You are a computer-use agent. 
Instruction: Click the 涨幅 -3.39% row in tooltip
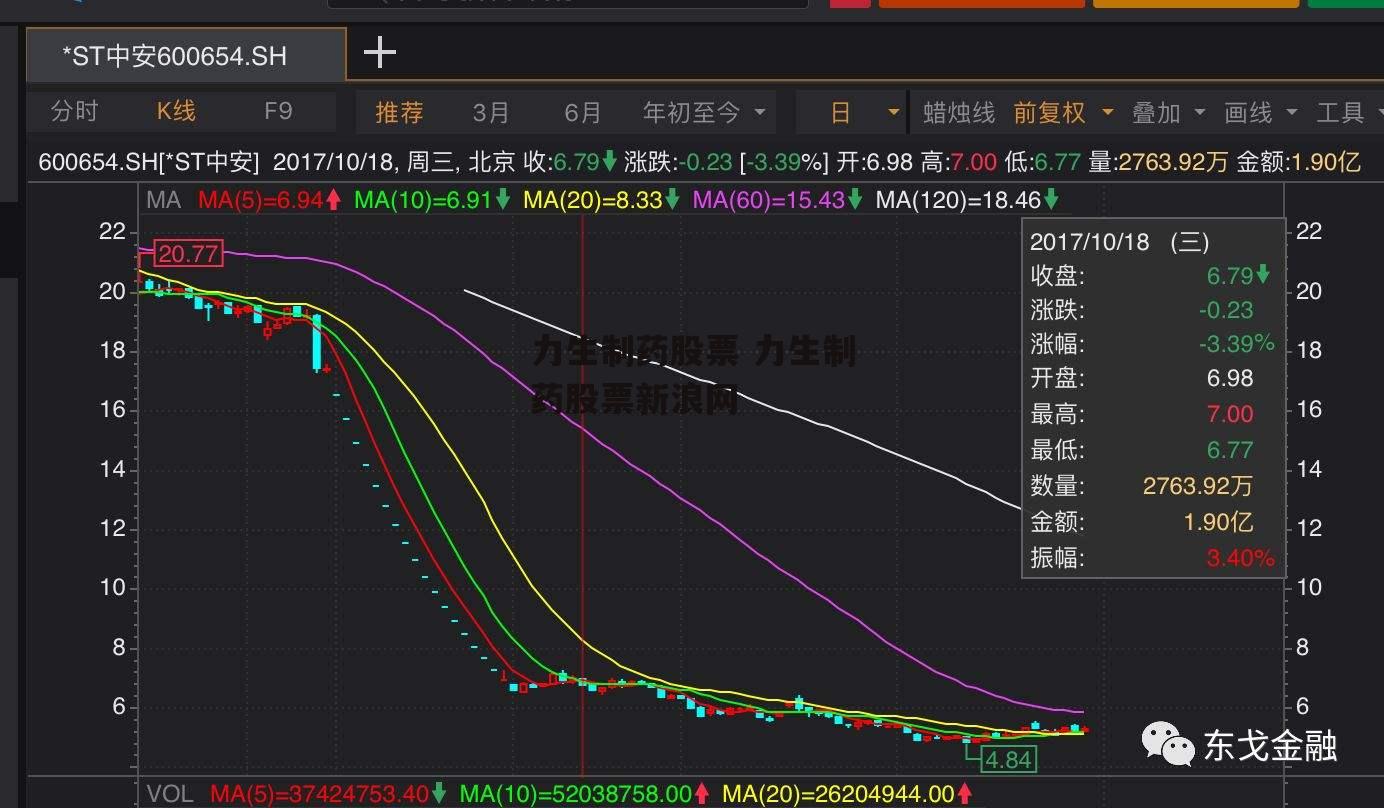[1152, 344]
